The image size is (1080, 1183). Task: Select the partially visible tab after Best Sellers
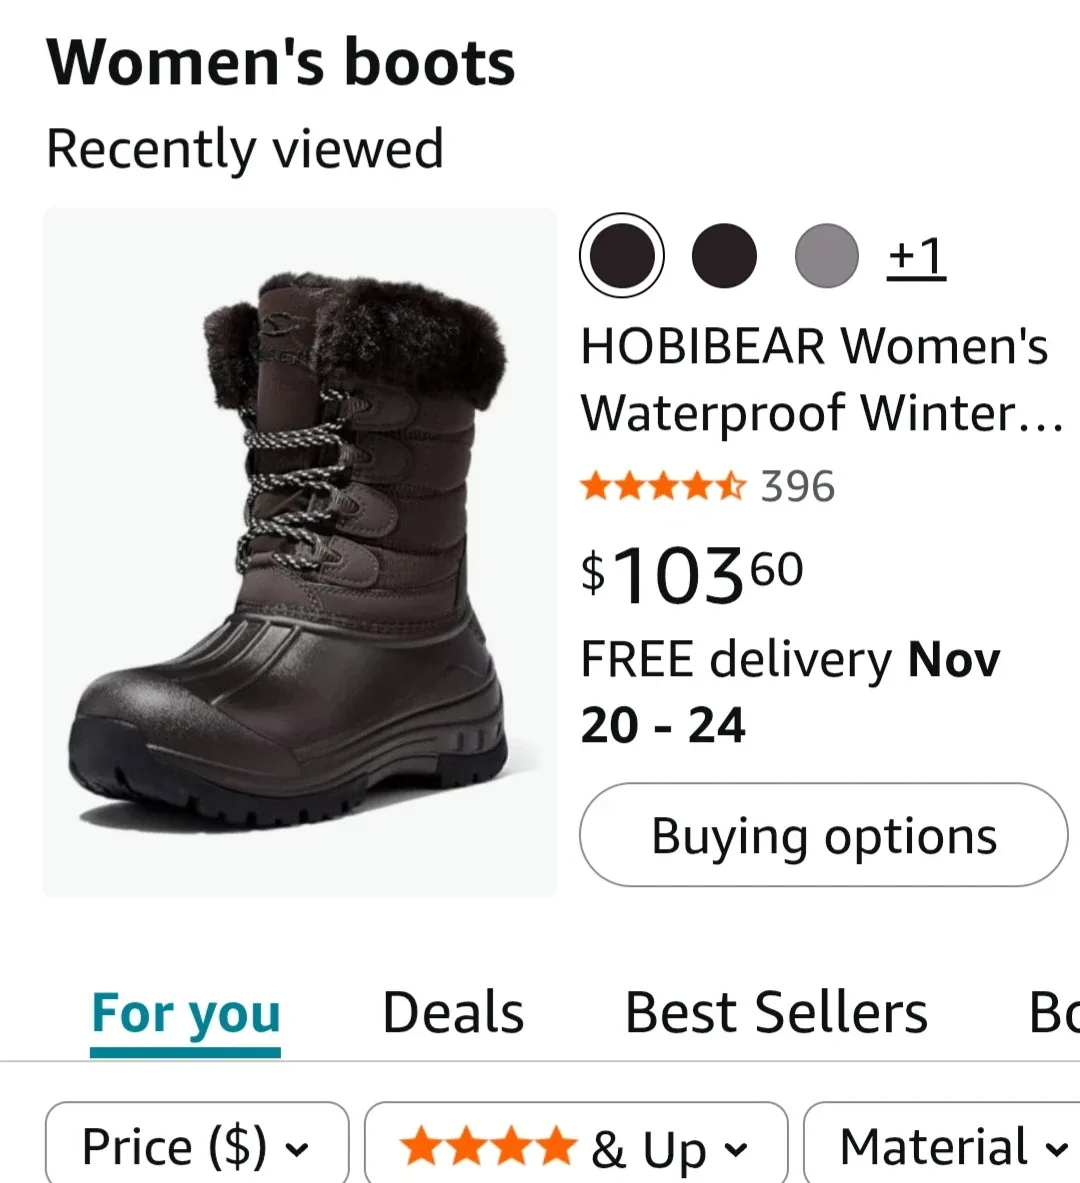(1054, 1013)
